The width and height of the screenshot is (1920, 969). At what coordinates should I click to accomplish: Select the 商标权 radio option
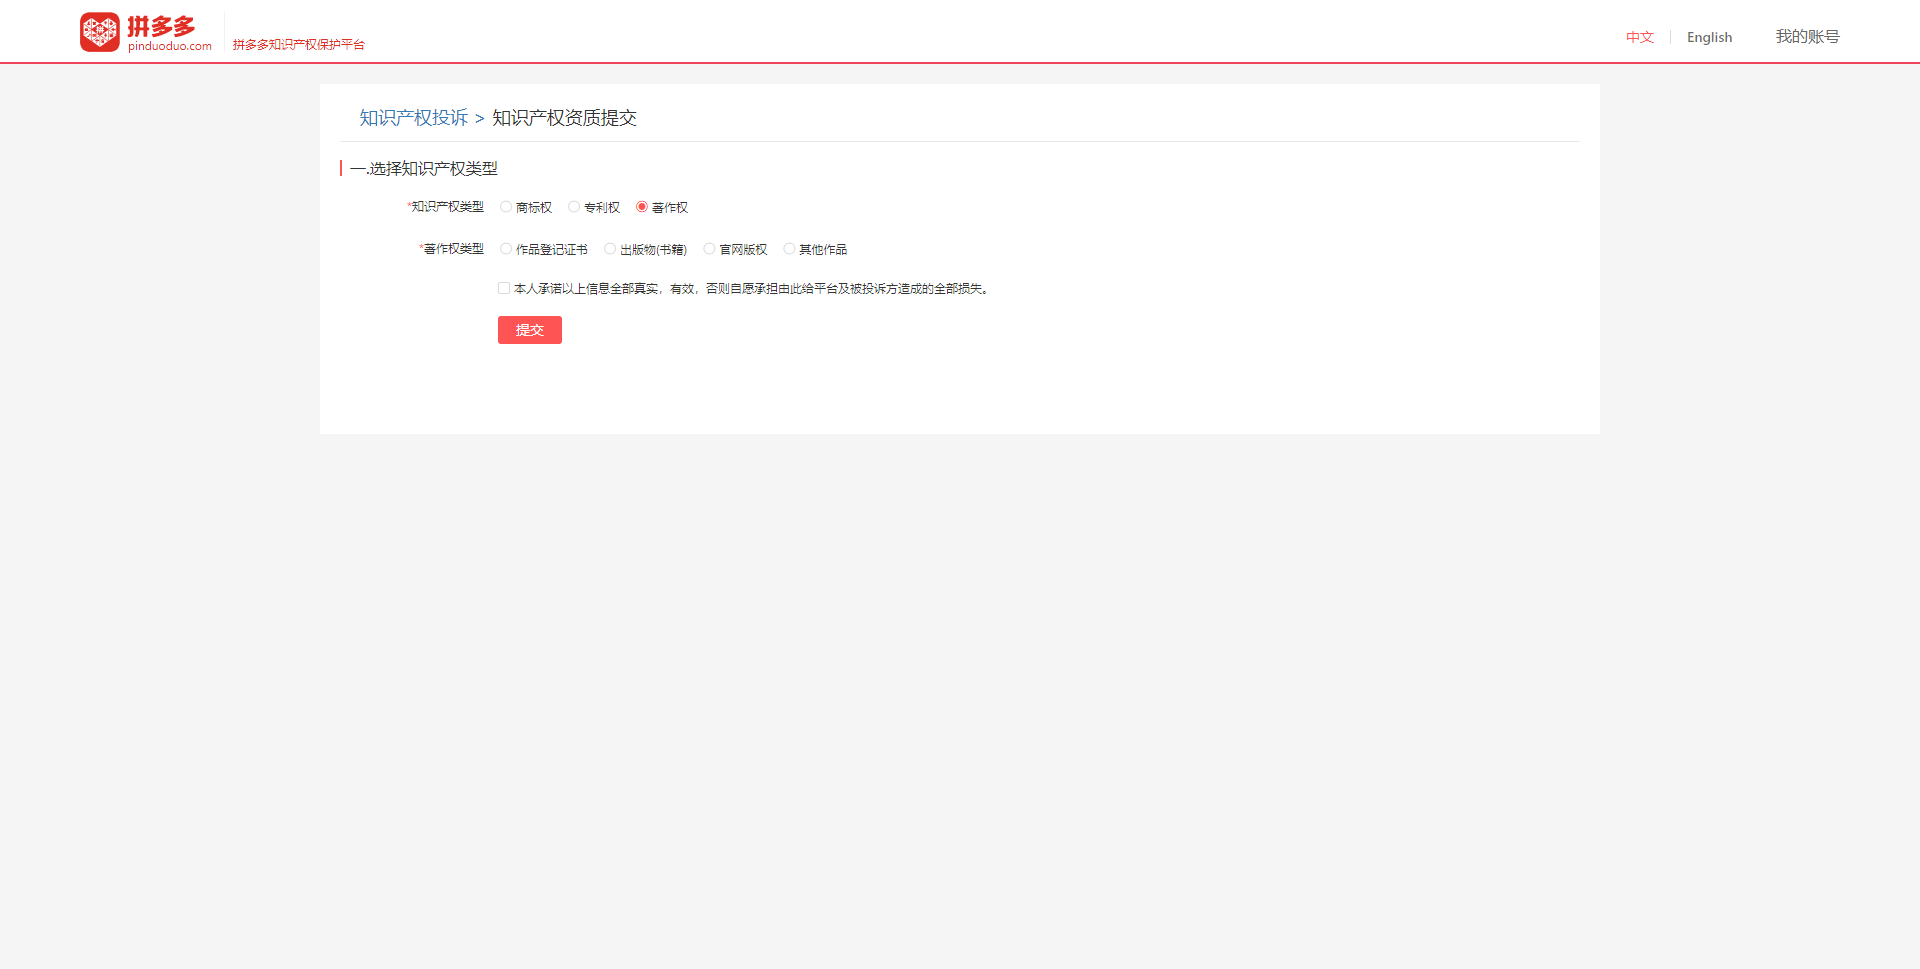(x=506, y=207)
